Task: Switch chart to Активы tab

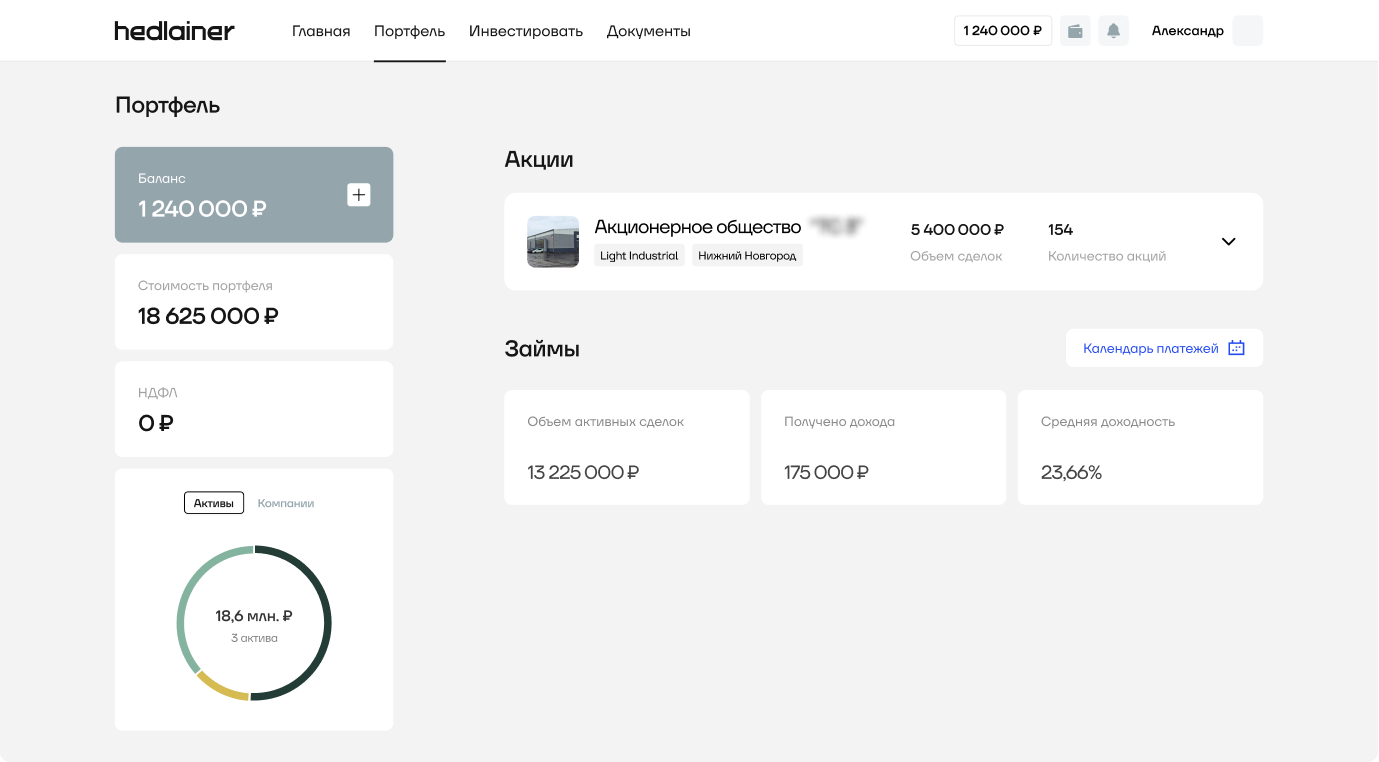Action: [x=214, y=503]
